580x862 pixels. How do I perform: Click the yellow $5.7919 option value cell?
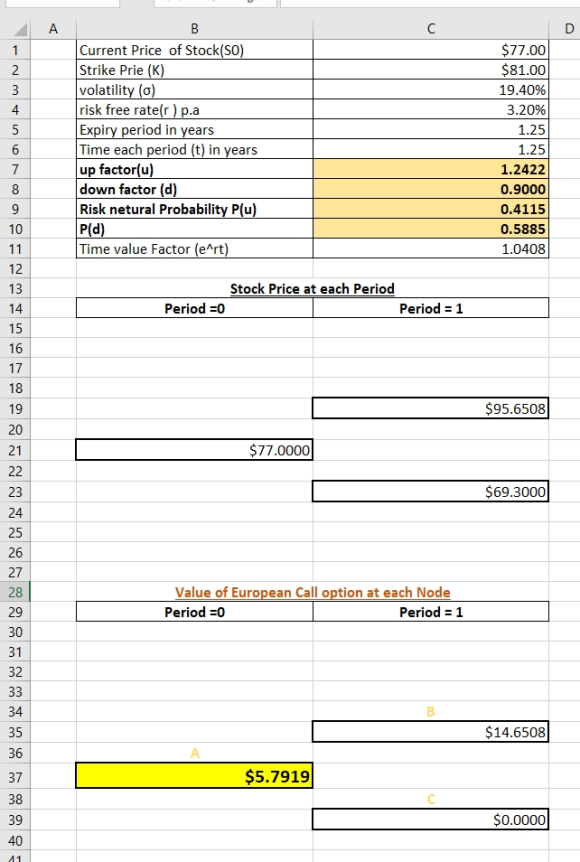[x=194, y=776]
